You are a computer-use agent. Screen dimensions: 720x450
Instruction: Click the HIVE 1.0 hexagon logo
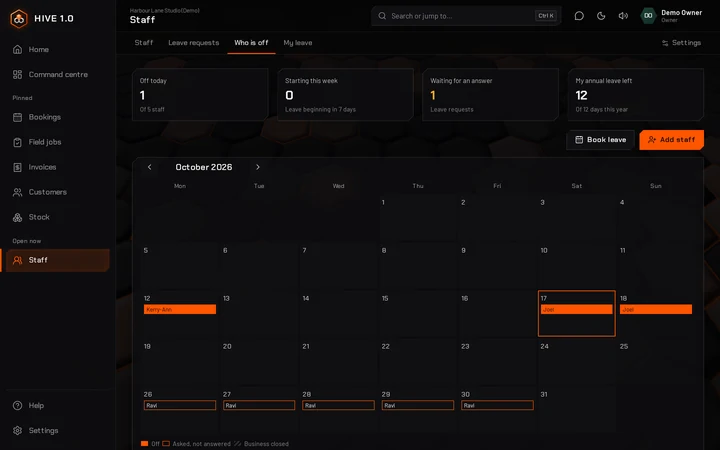19,19
